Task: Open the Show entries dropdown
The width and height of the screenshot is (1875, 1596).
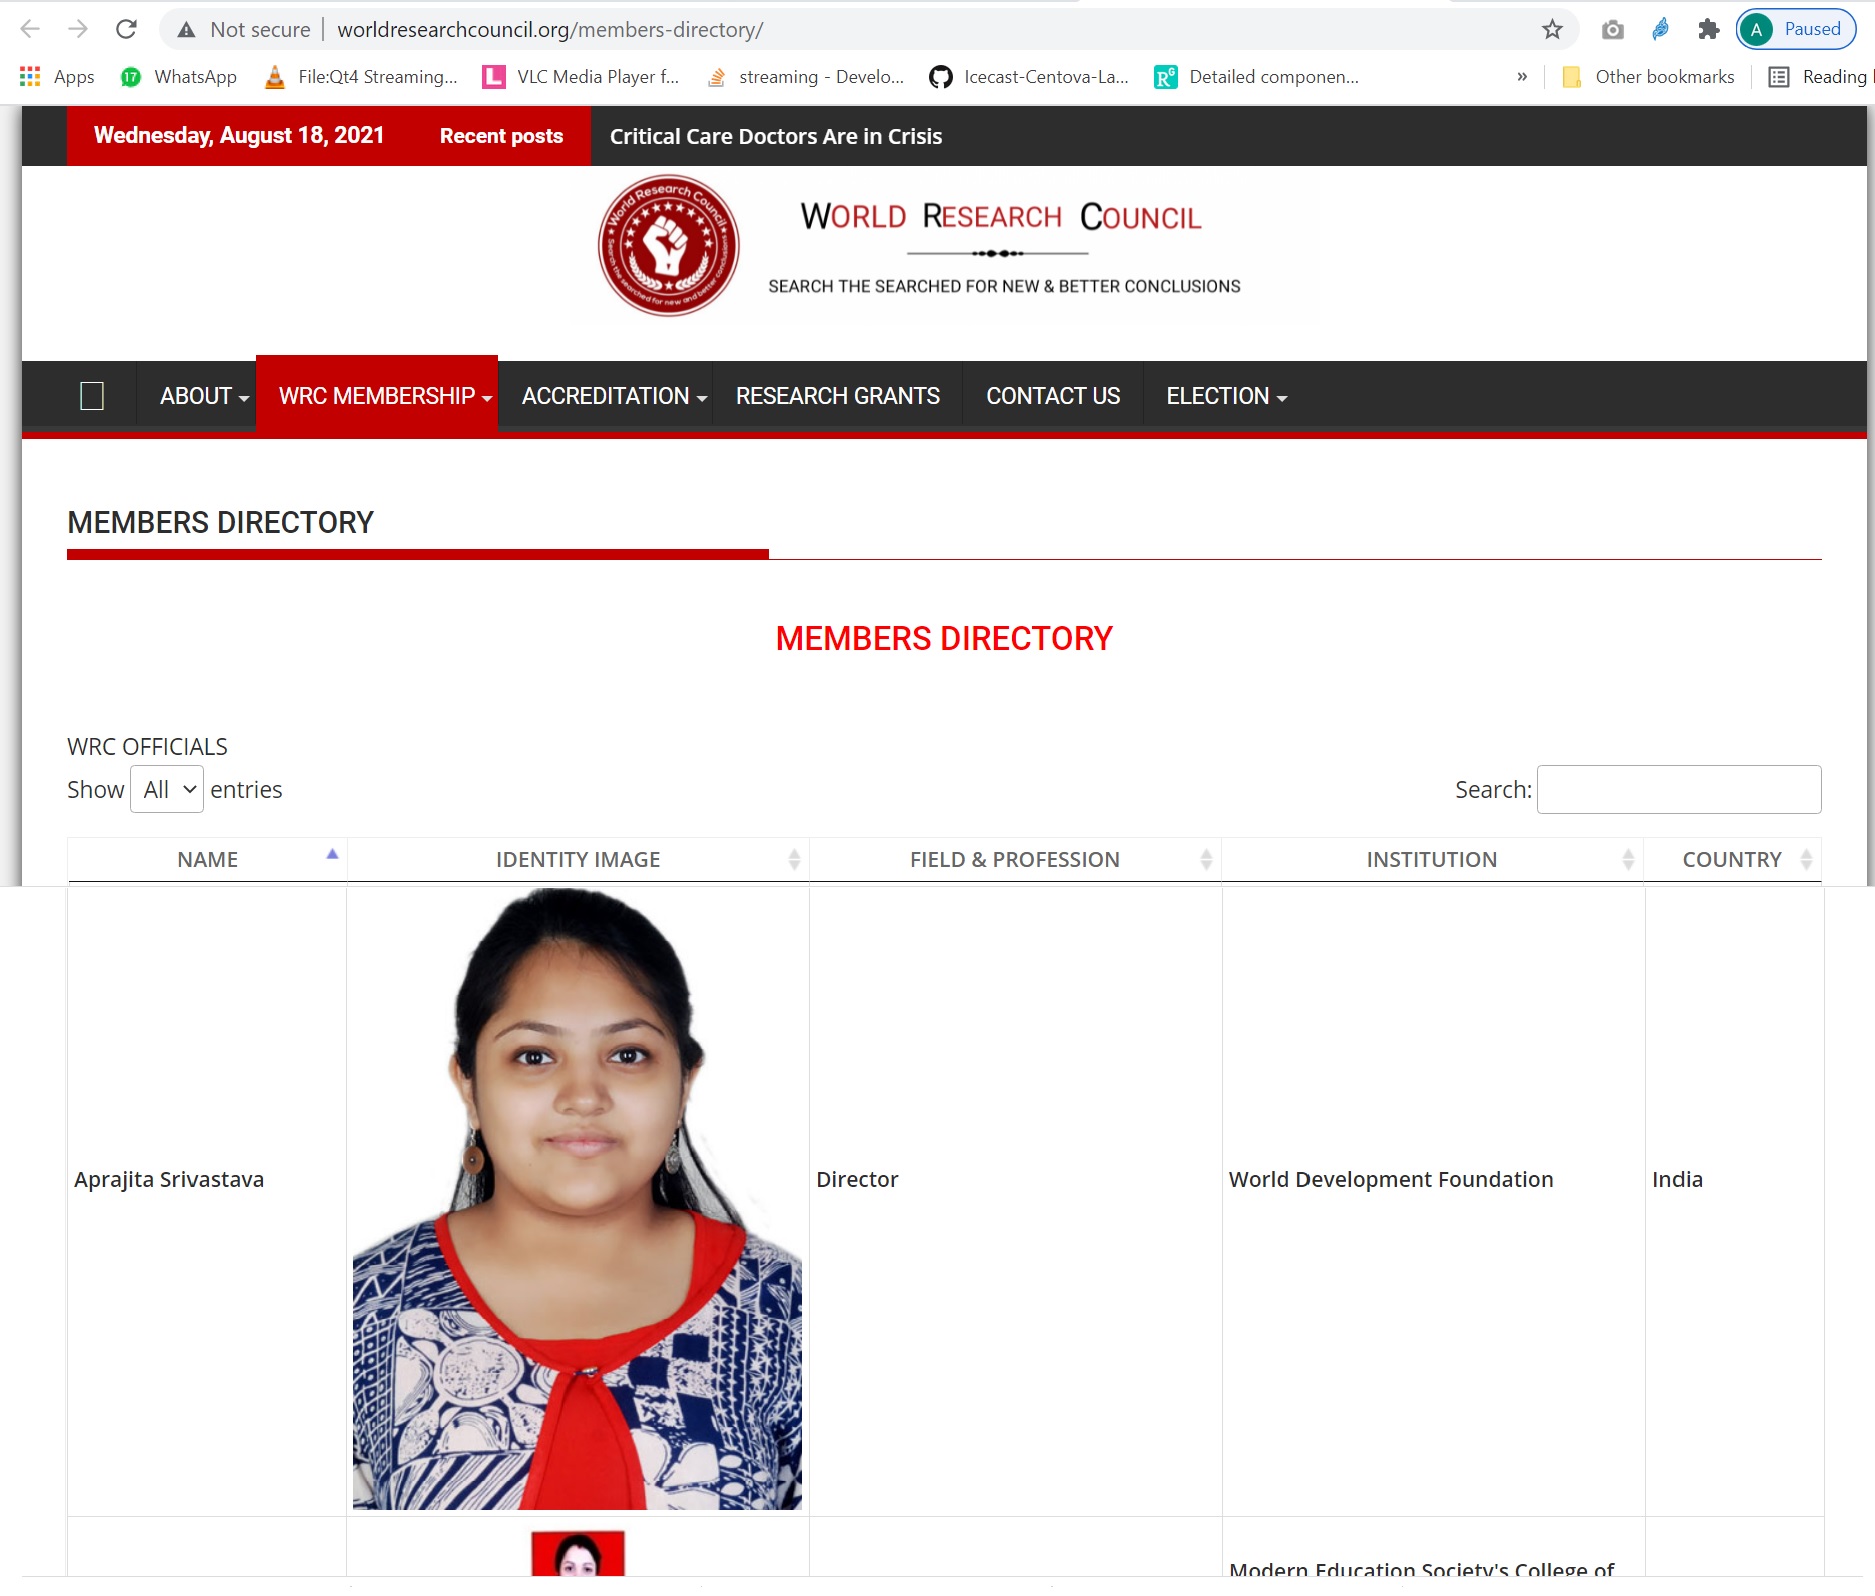Action: pos(167,790)
